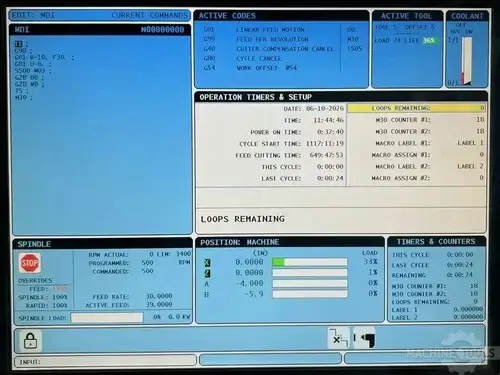Click the G54 WORK OFFSET line
This screenshot has height=375, width=500.
point(250,68)
